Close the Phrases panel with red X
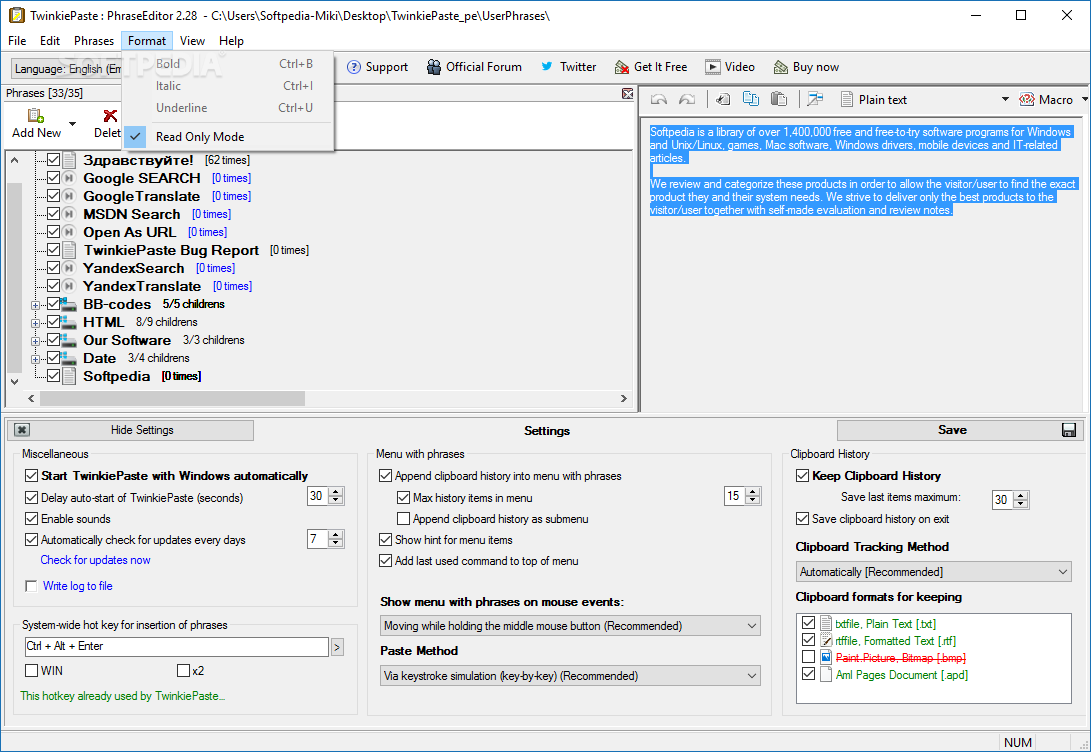The height and width of the screenshot is (752, 1091). (628, 93)
